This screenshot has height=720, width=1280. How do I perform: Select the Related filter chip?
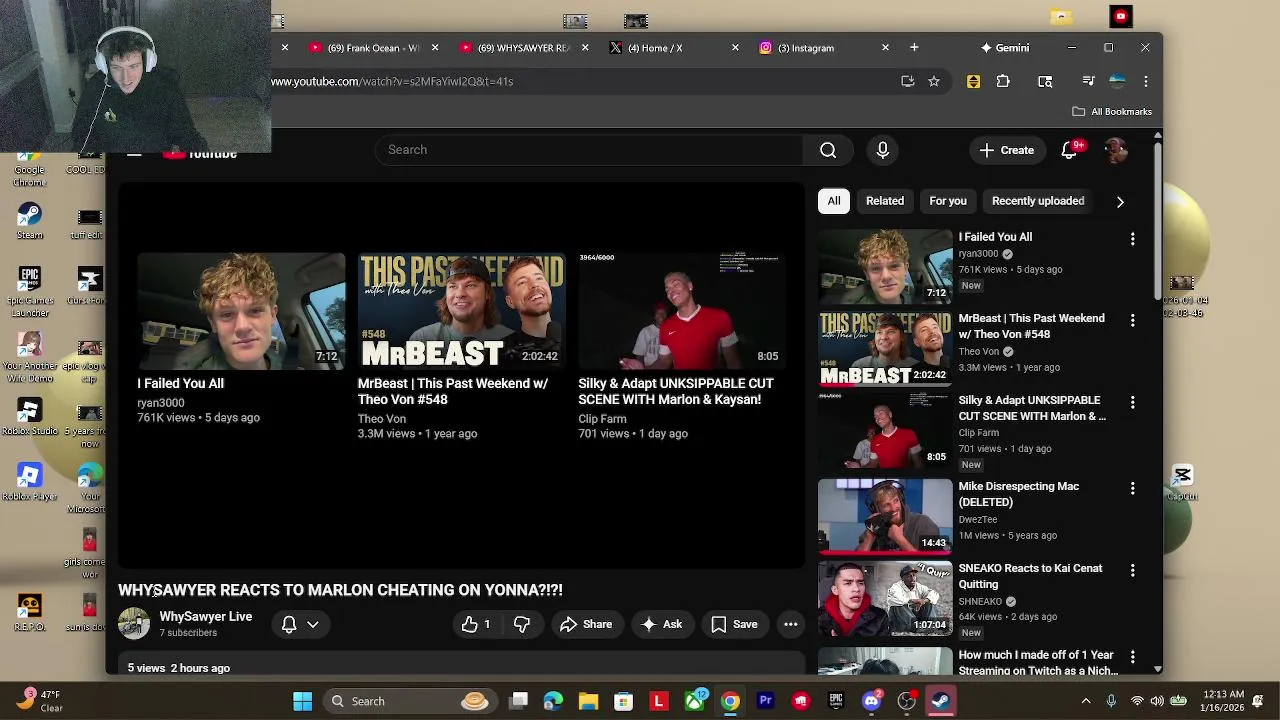point(885,201)
